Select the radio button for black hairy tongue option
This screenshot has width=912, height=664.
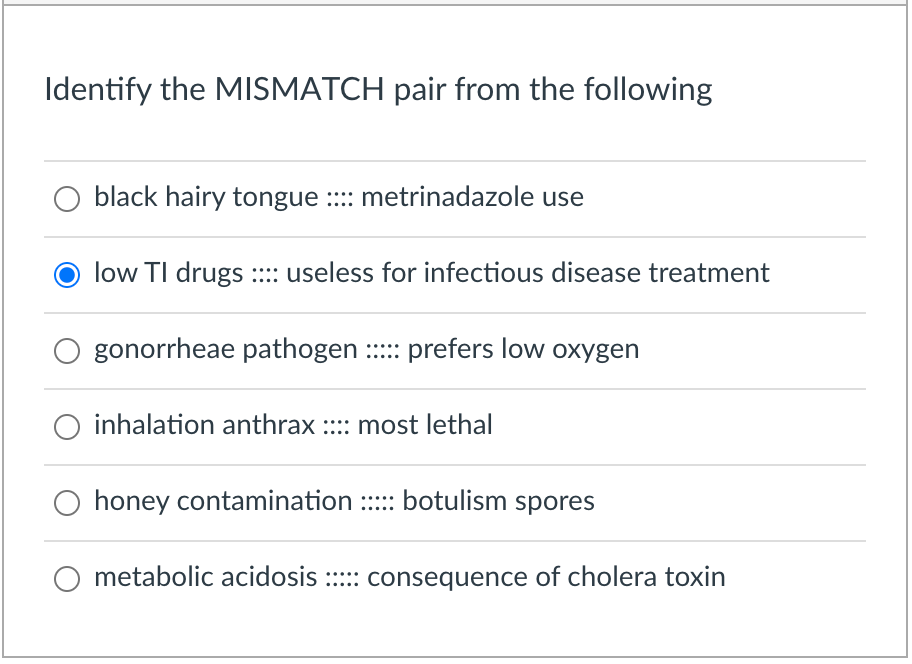point(66,199)
